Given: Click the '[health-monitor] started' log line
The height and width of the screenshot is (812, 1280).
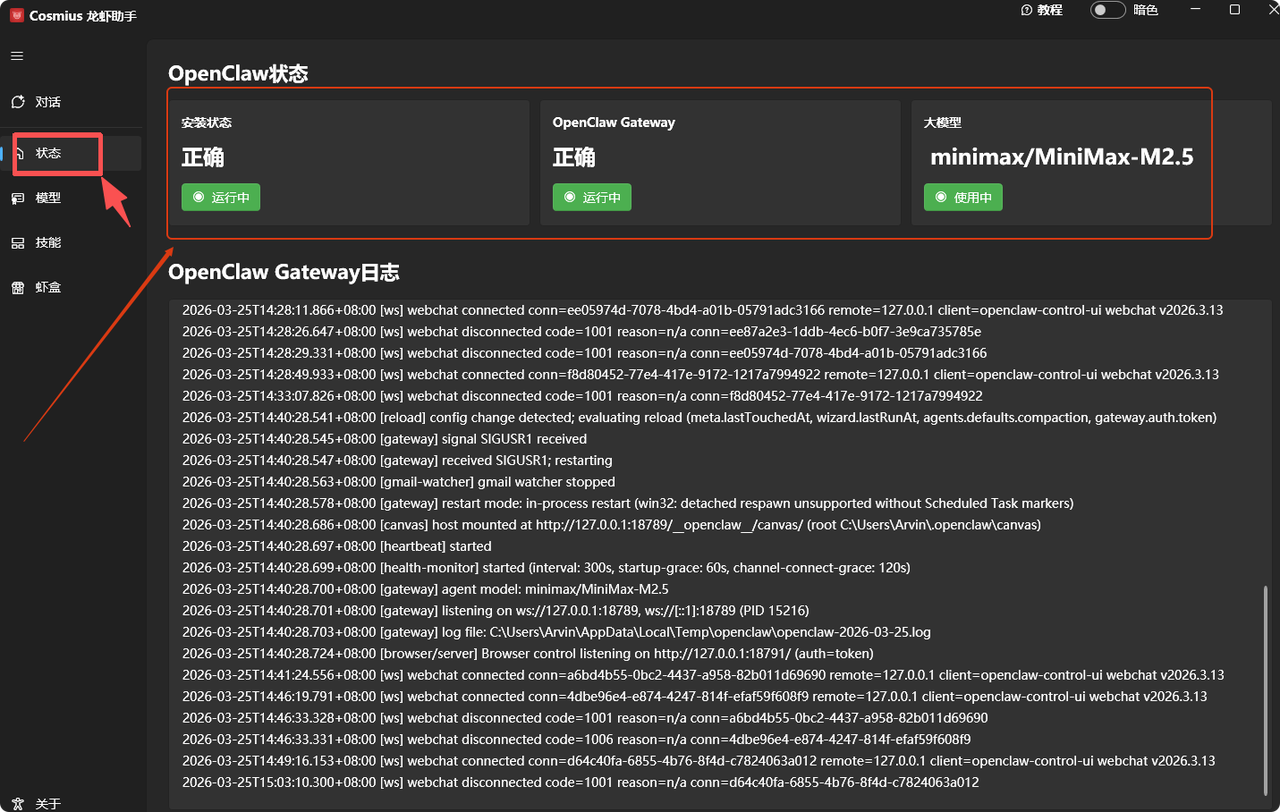Looking at the screenshot, I should coord(546,567).
